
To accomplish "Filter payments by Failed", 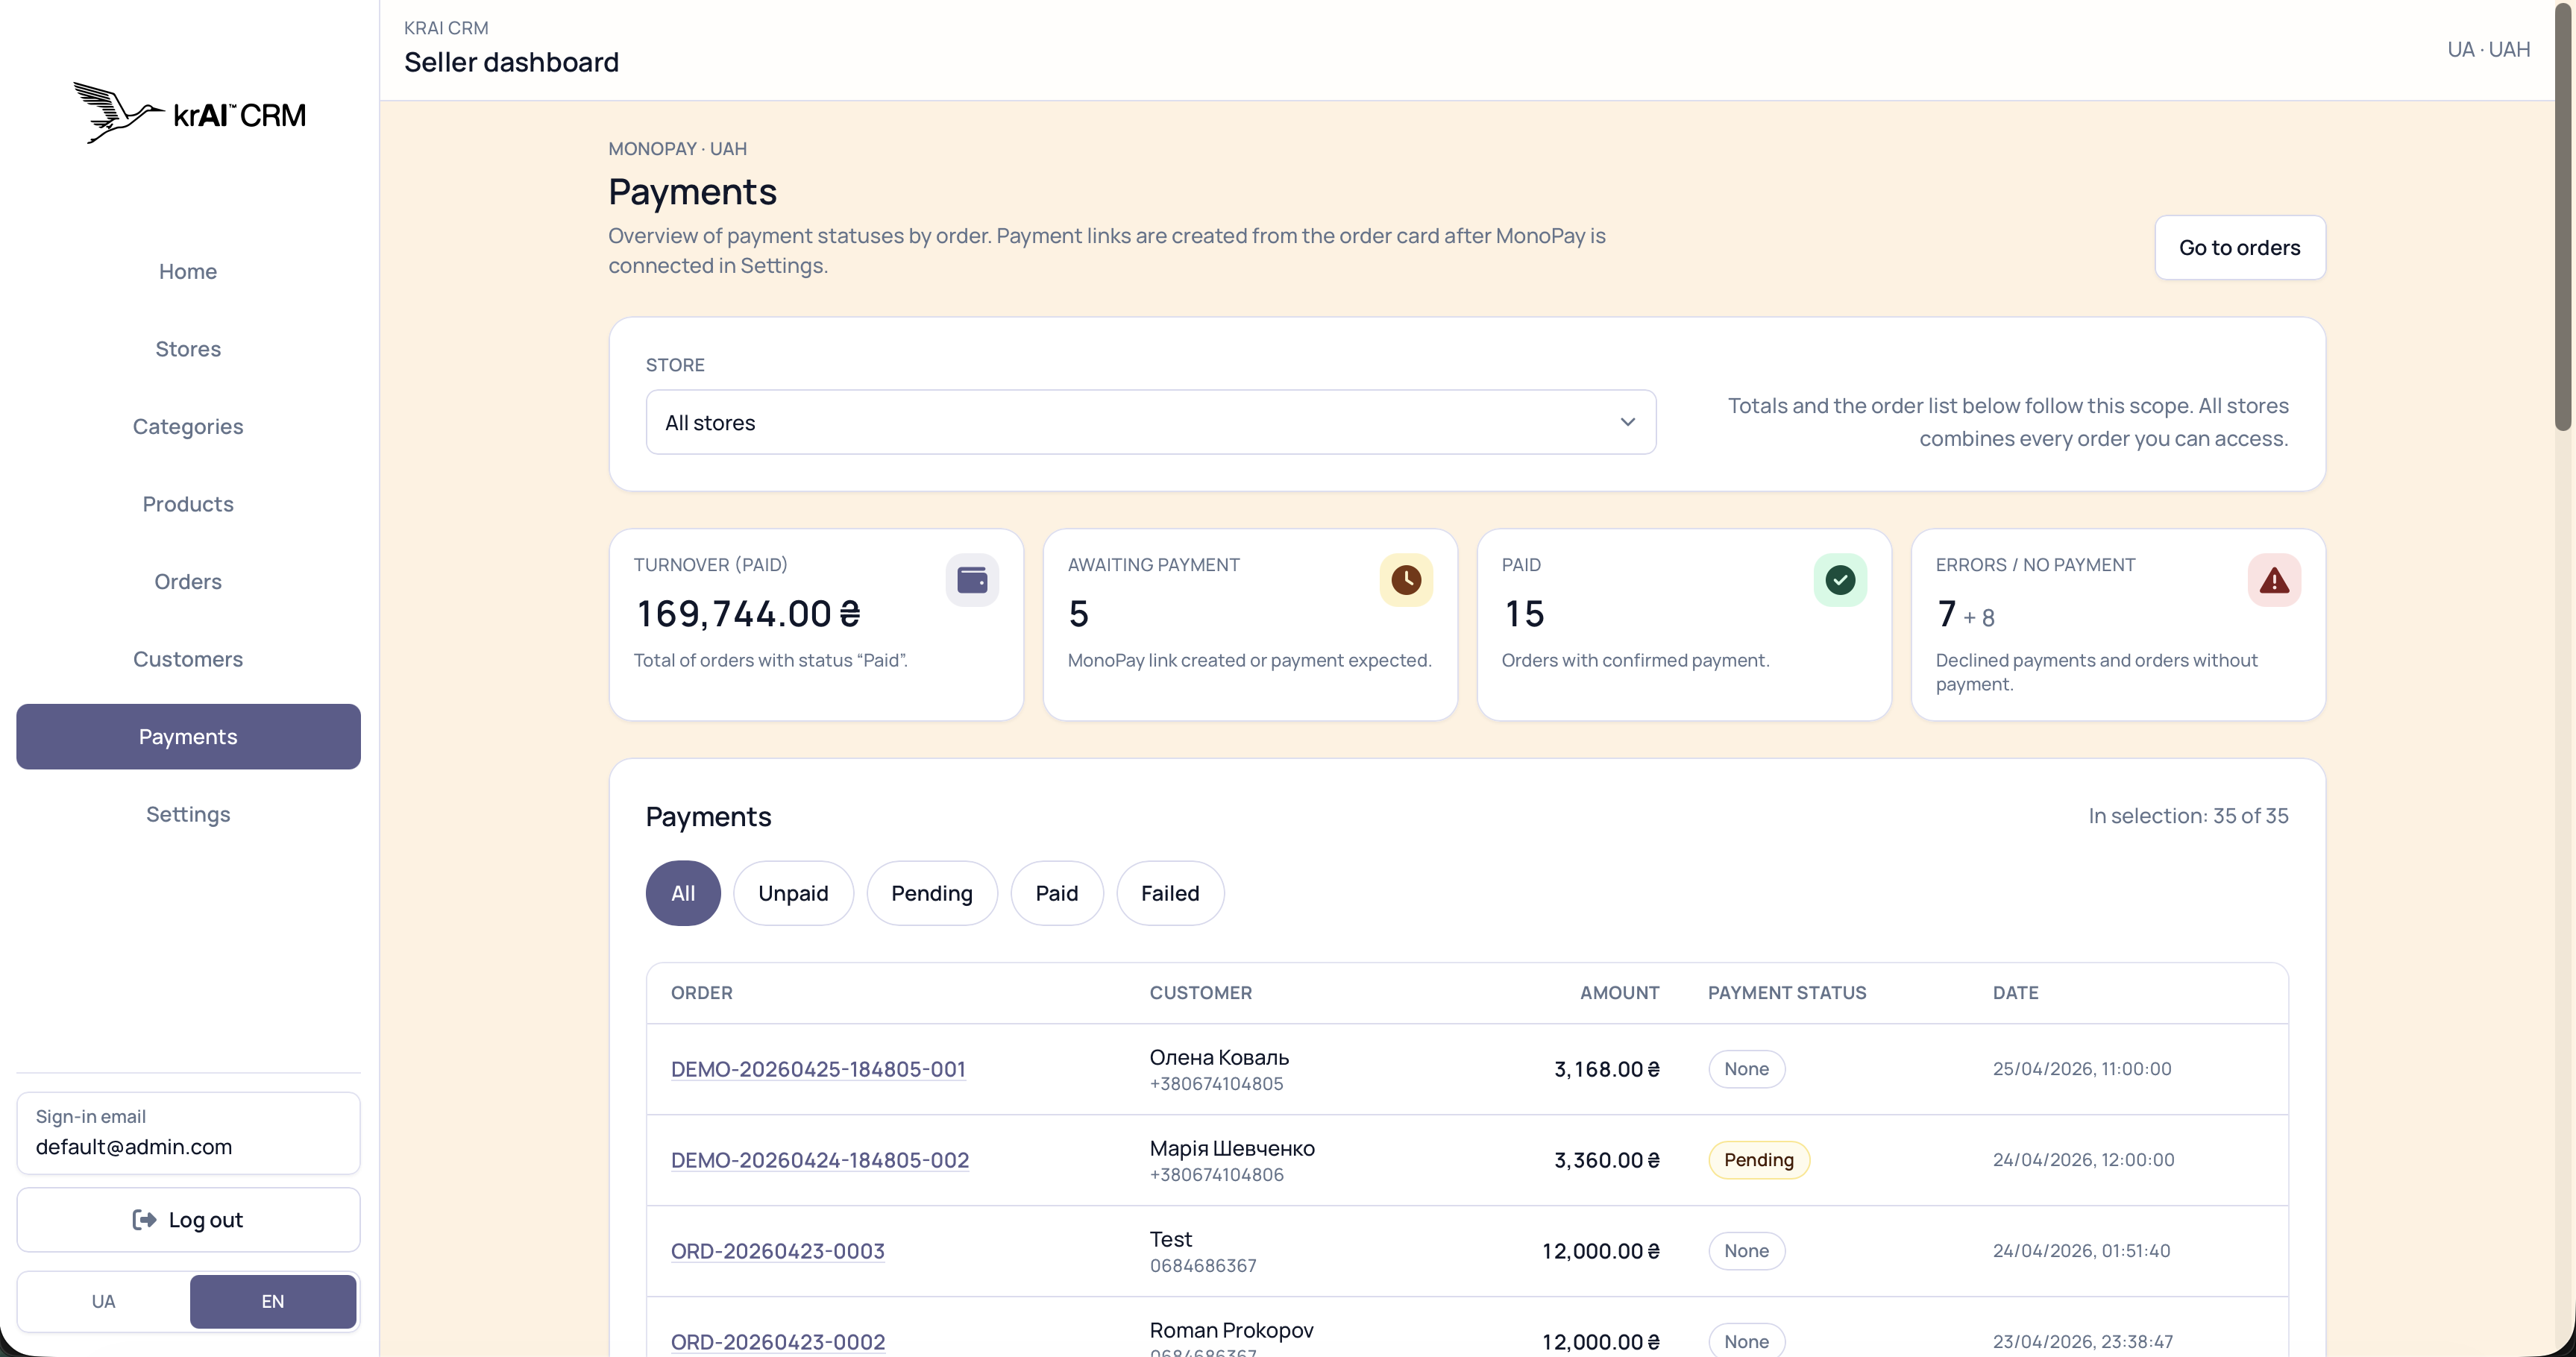I will coord(1170,893).
